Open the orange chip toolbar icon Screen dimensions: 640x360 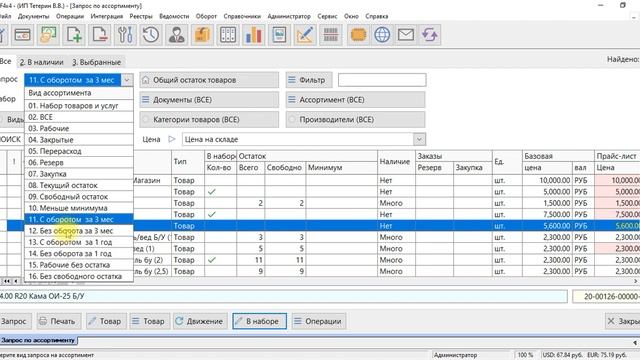[x=358, y=35]
